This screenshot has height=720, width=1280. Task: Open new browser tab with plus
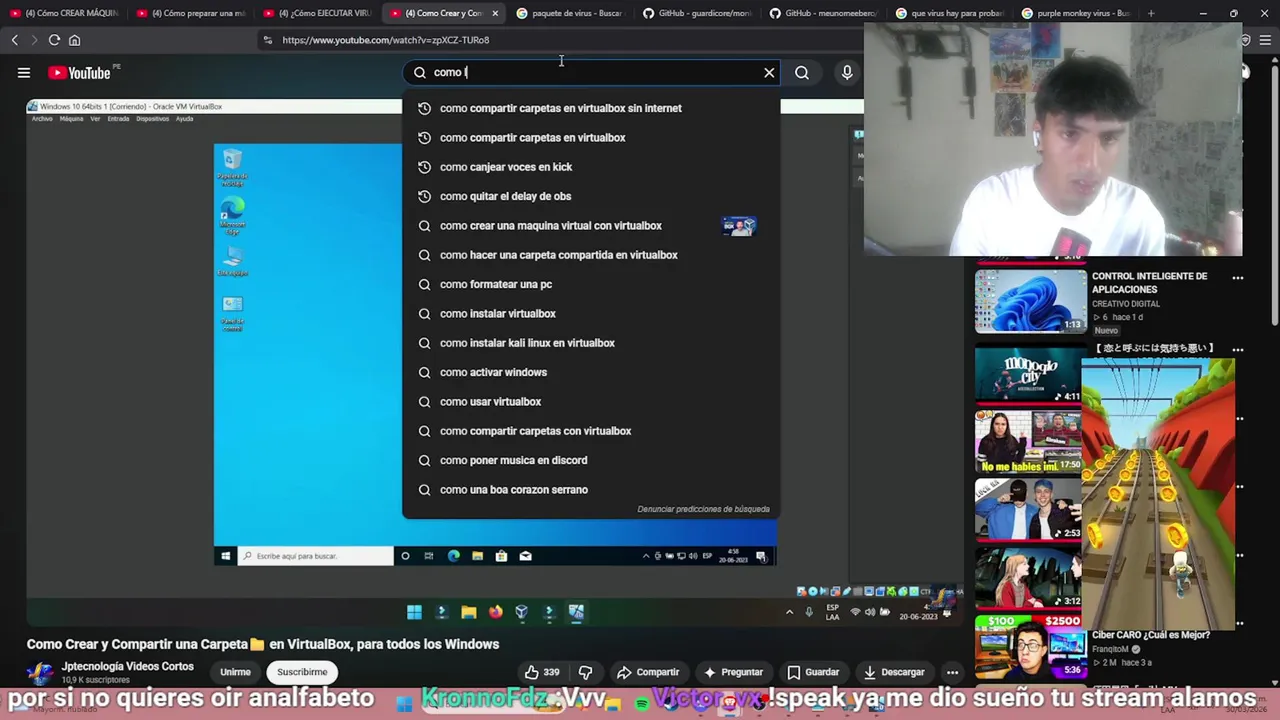tap(1151, 13)
